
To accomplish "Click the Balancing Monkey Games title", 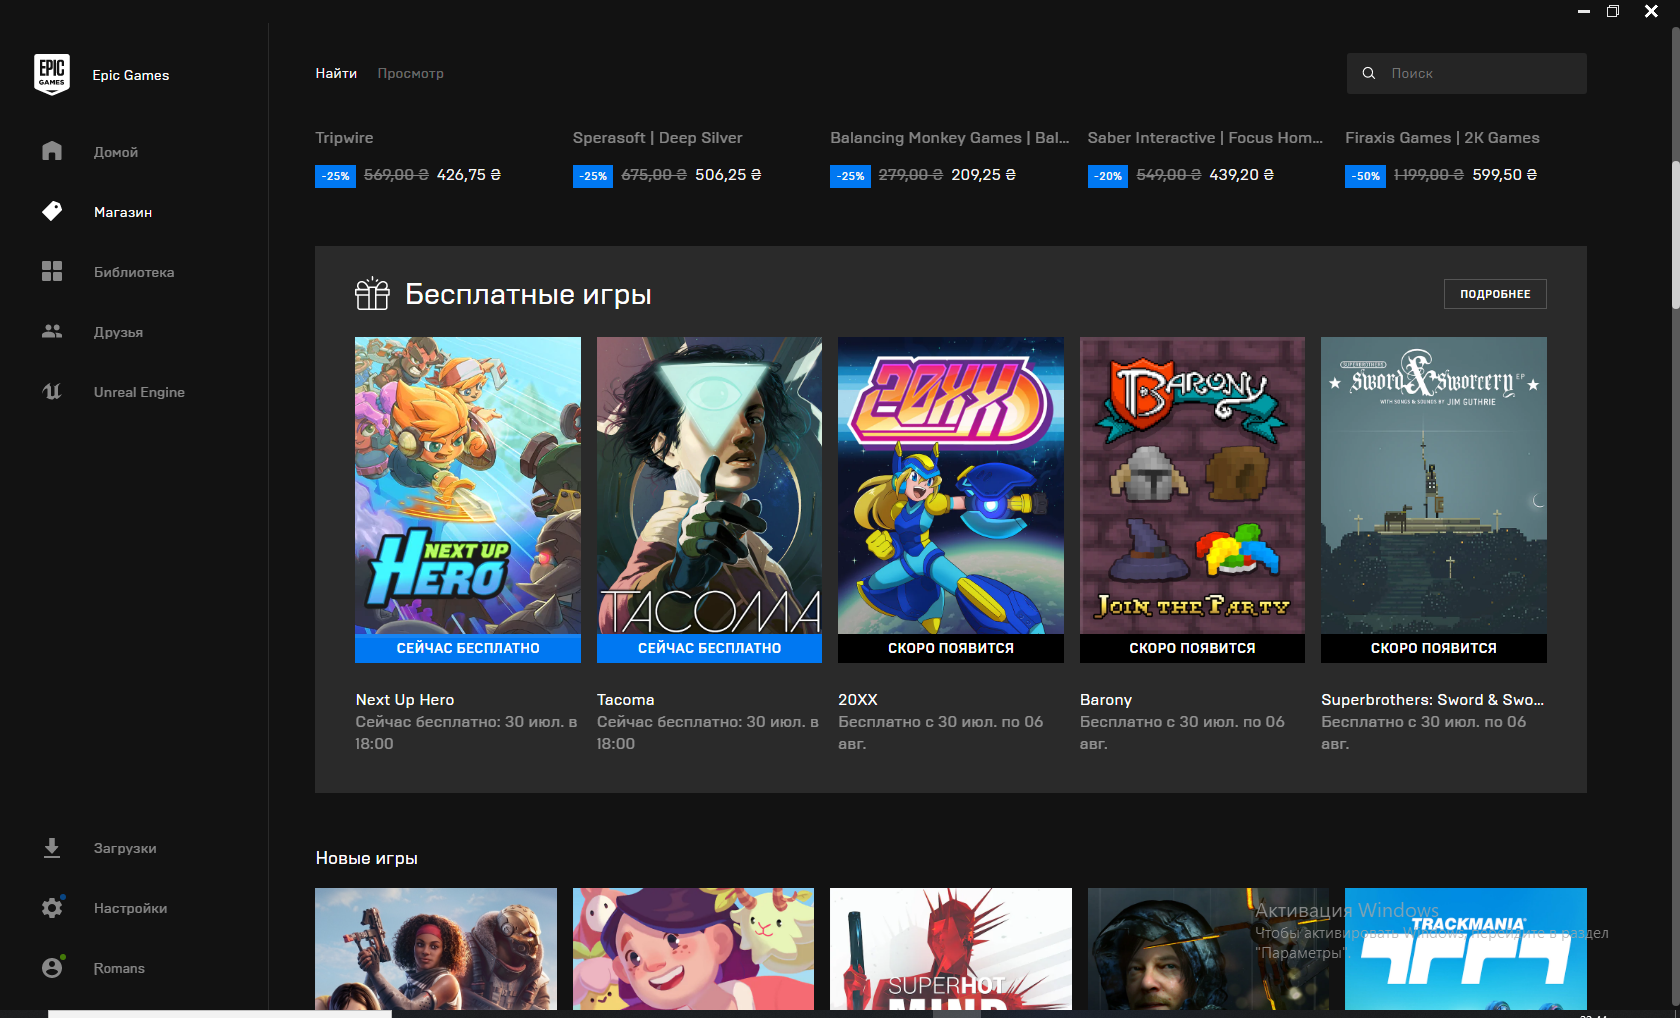I will point(950,138).
